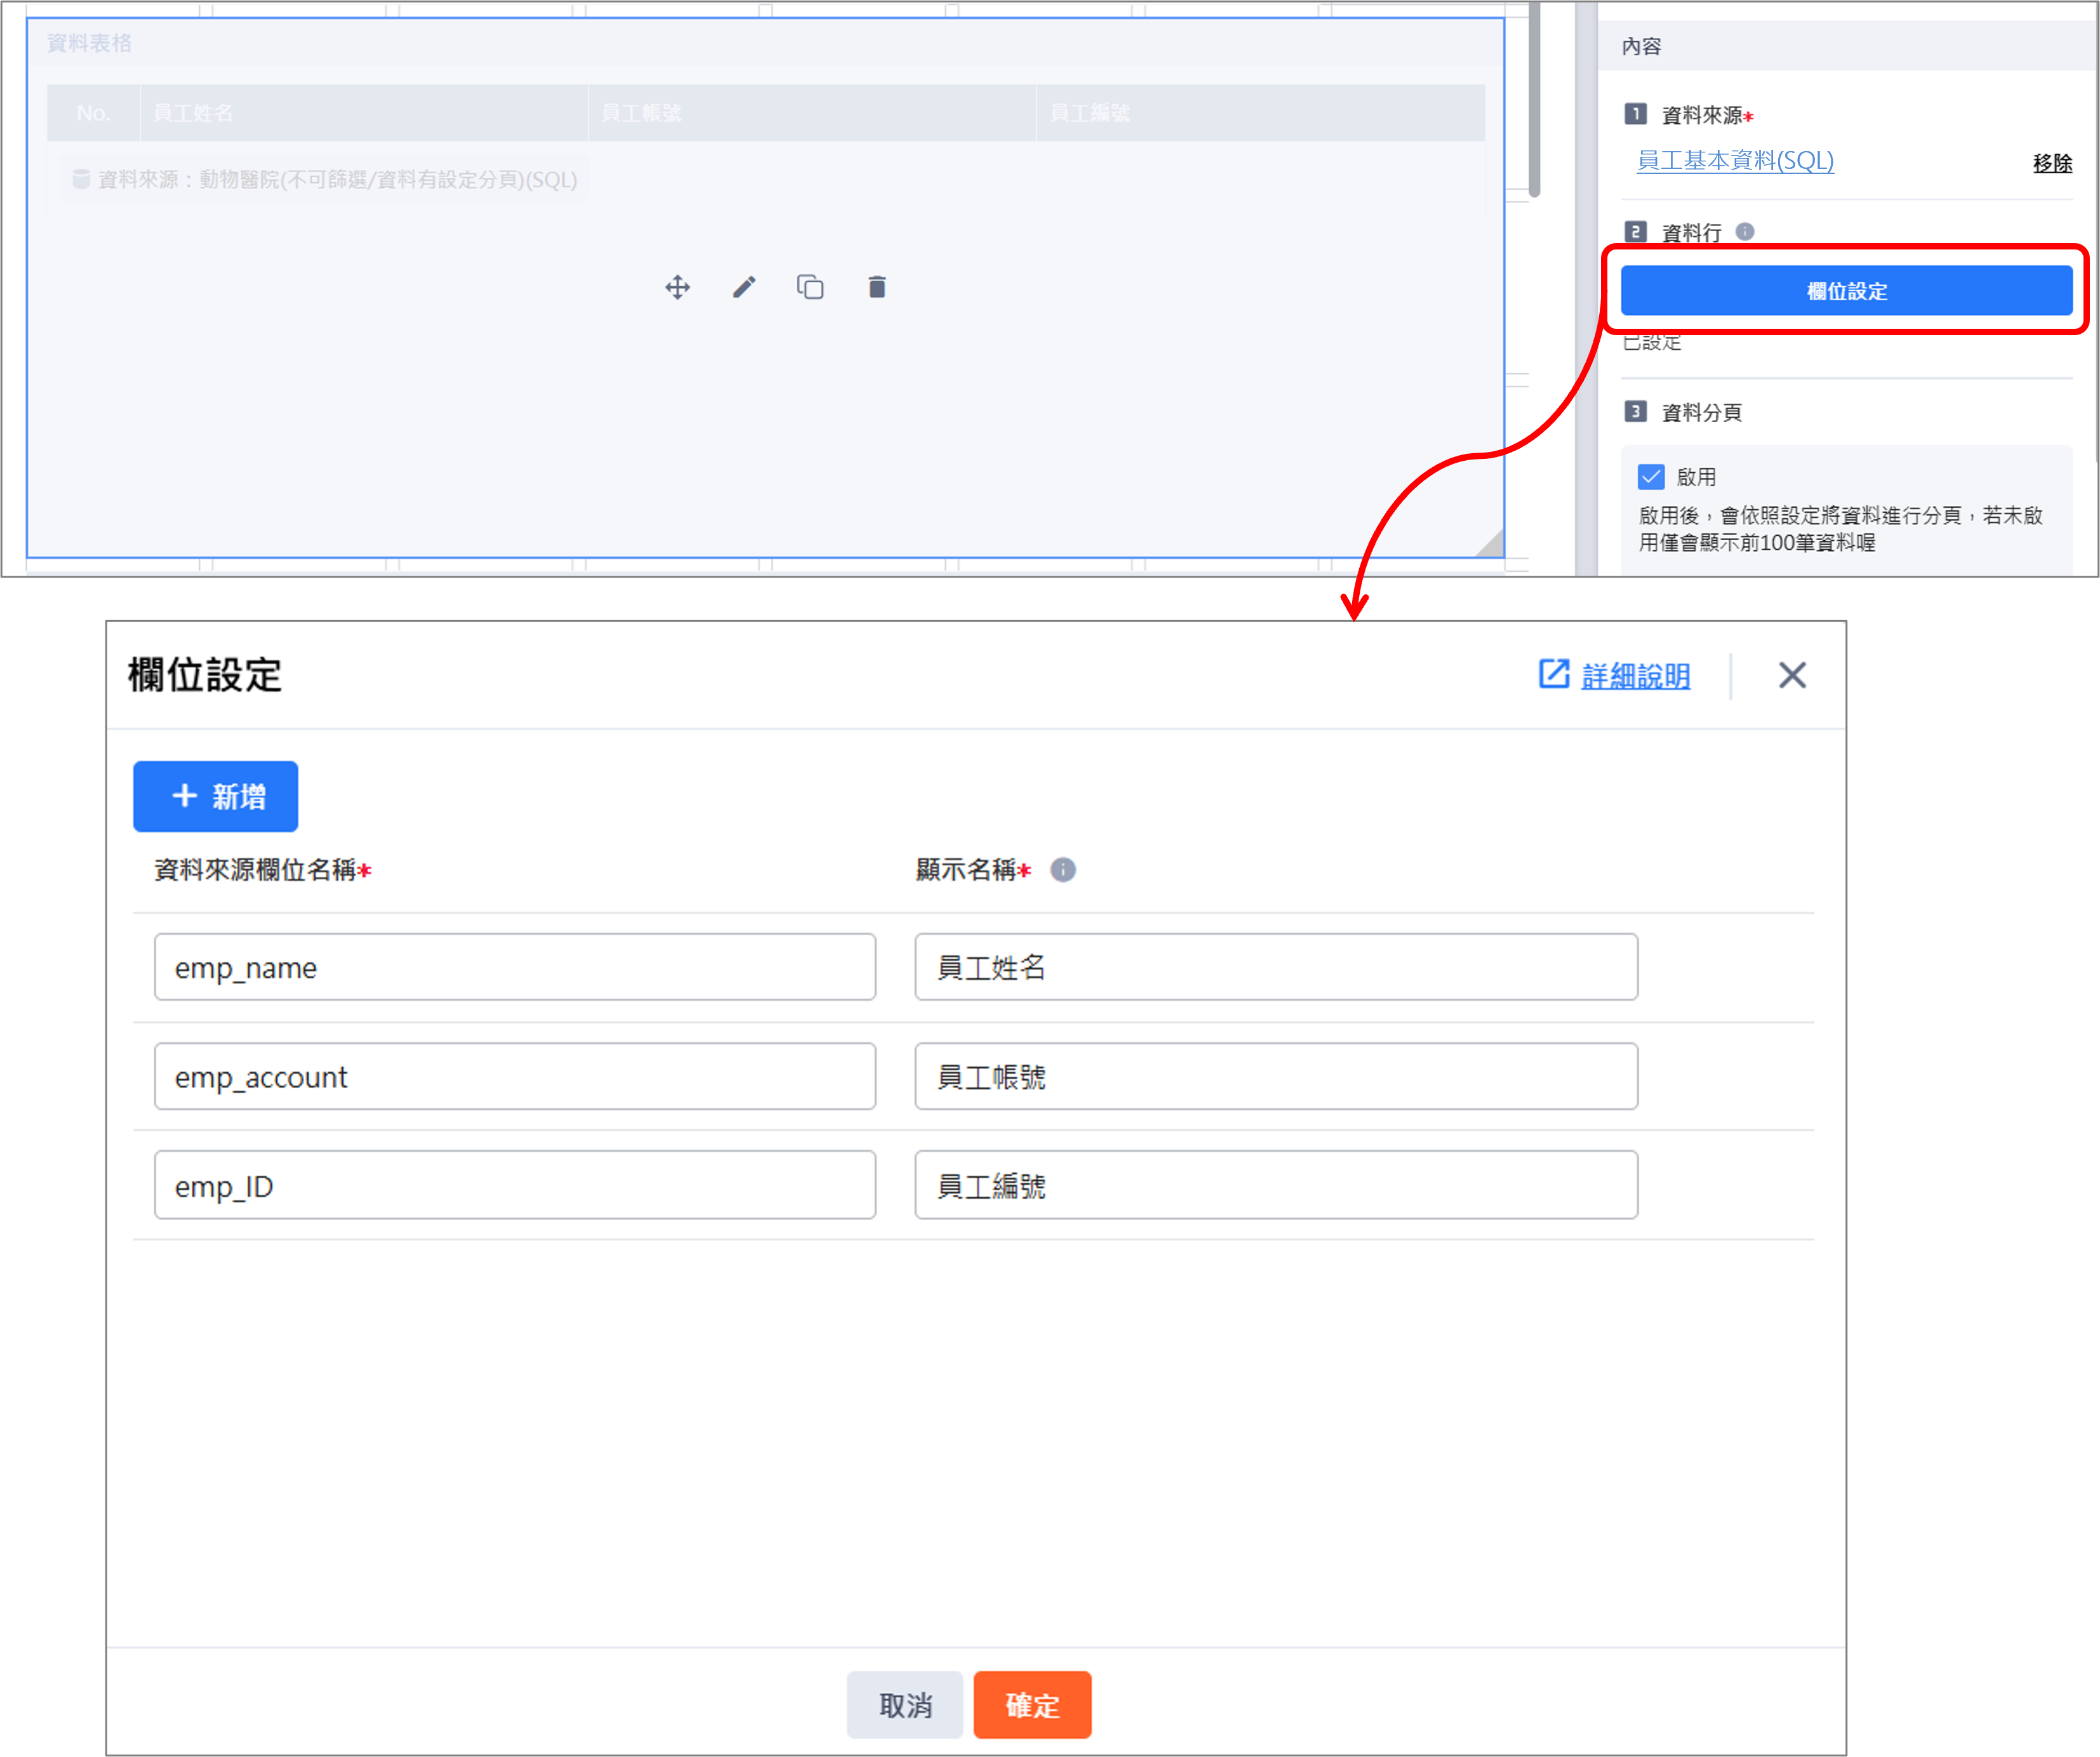The width and height of the screenshot is (2100, 1757).
Task: Click the info icon next to 顯示名稱
Action: pyautogui.click(x=1063, y=870)
